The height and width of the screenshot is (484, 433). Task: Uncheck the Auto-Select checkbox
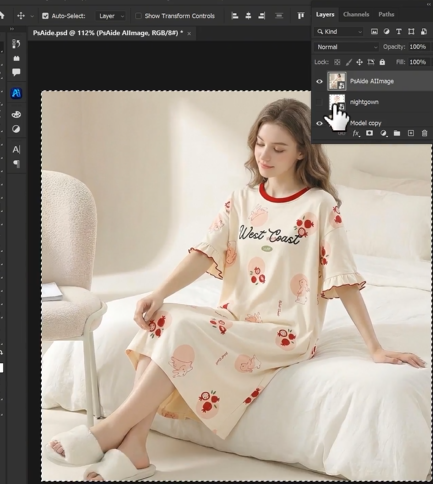[x=45, y=16]
